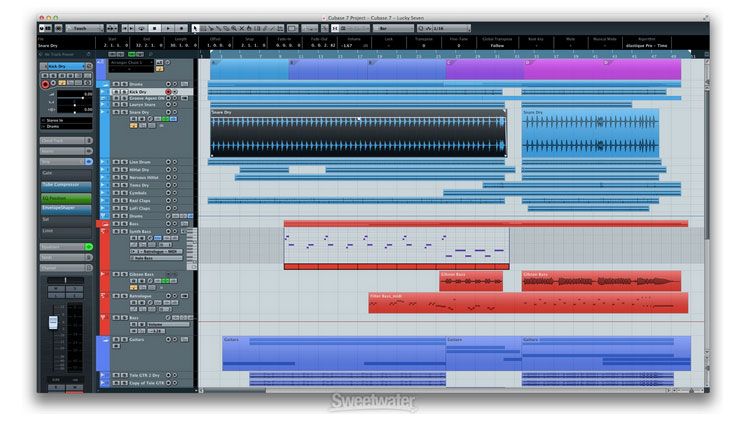Go to next marker transport button
The height and width of the screenshot is (424, 745).
[x=131, y=29]
